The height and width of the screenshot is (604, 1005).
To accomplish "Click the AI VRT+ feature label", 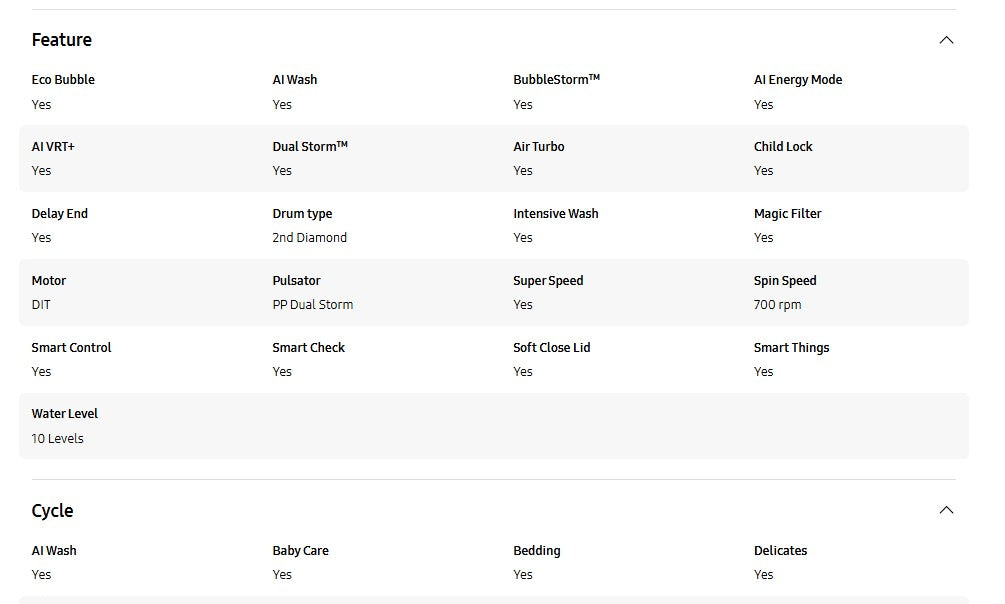I will 53,147.
